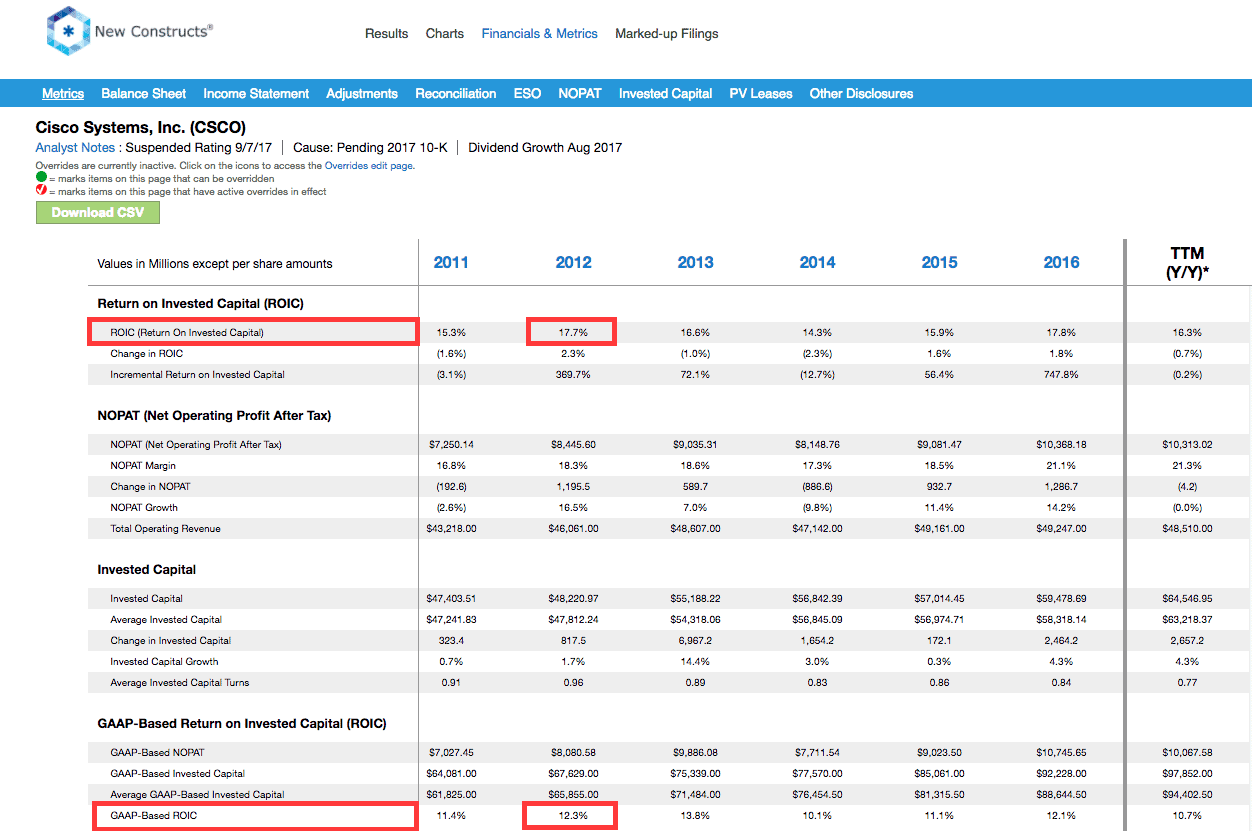Click the 2011 average GAAP capital $61,825.00

coord(451,795)
